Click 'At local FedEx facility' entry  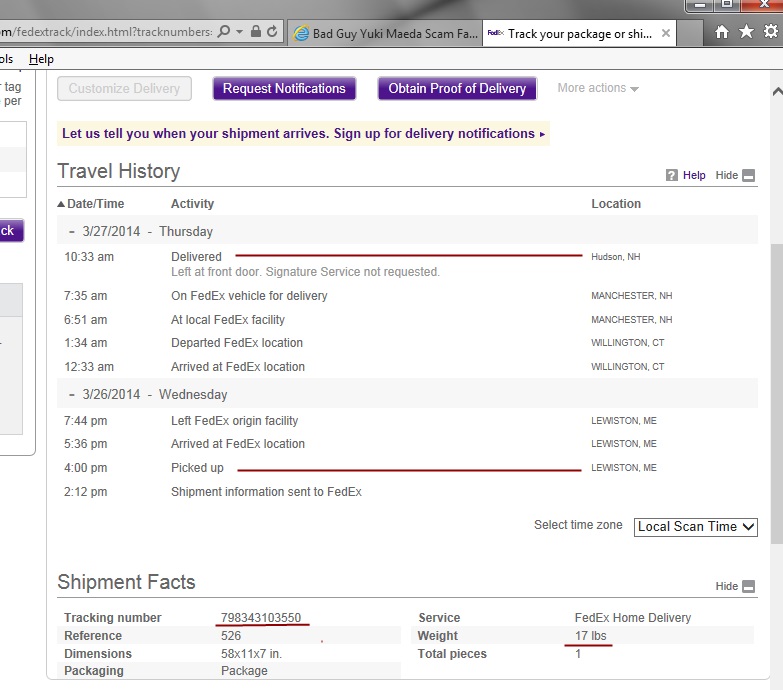click(x=228, y=320)
